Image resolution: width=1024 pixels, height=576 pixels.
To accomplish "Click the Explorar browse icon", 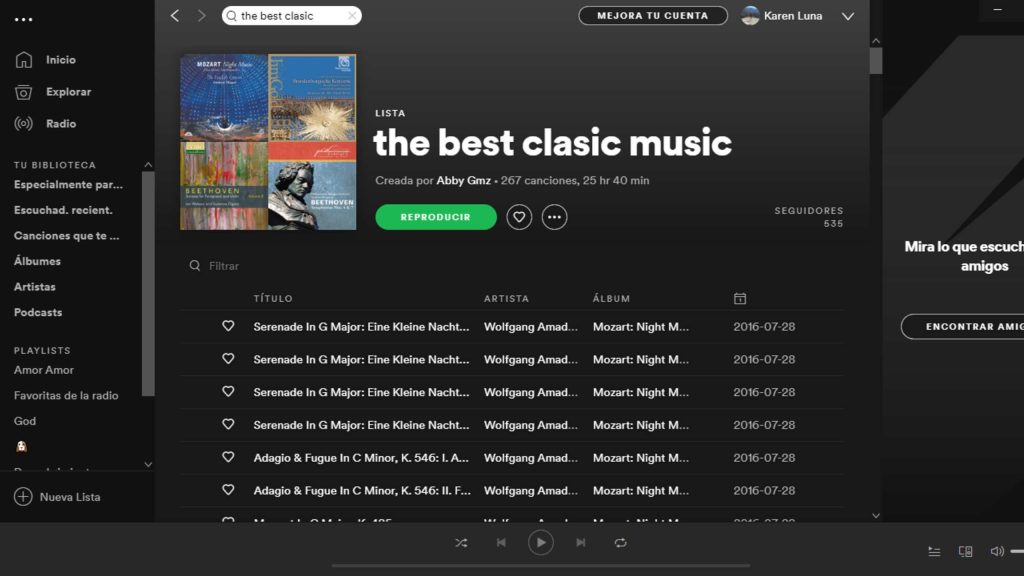I will [x=24, y=92].
